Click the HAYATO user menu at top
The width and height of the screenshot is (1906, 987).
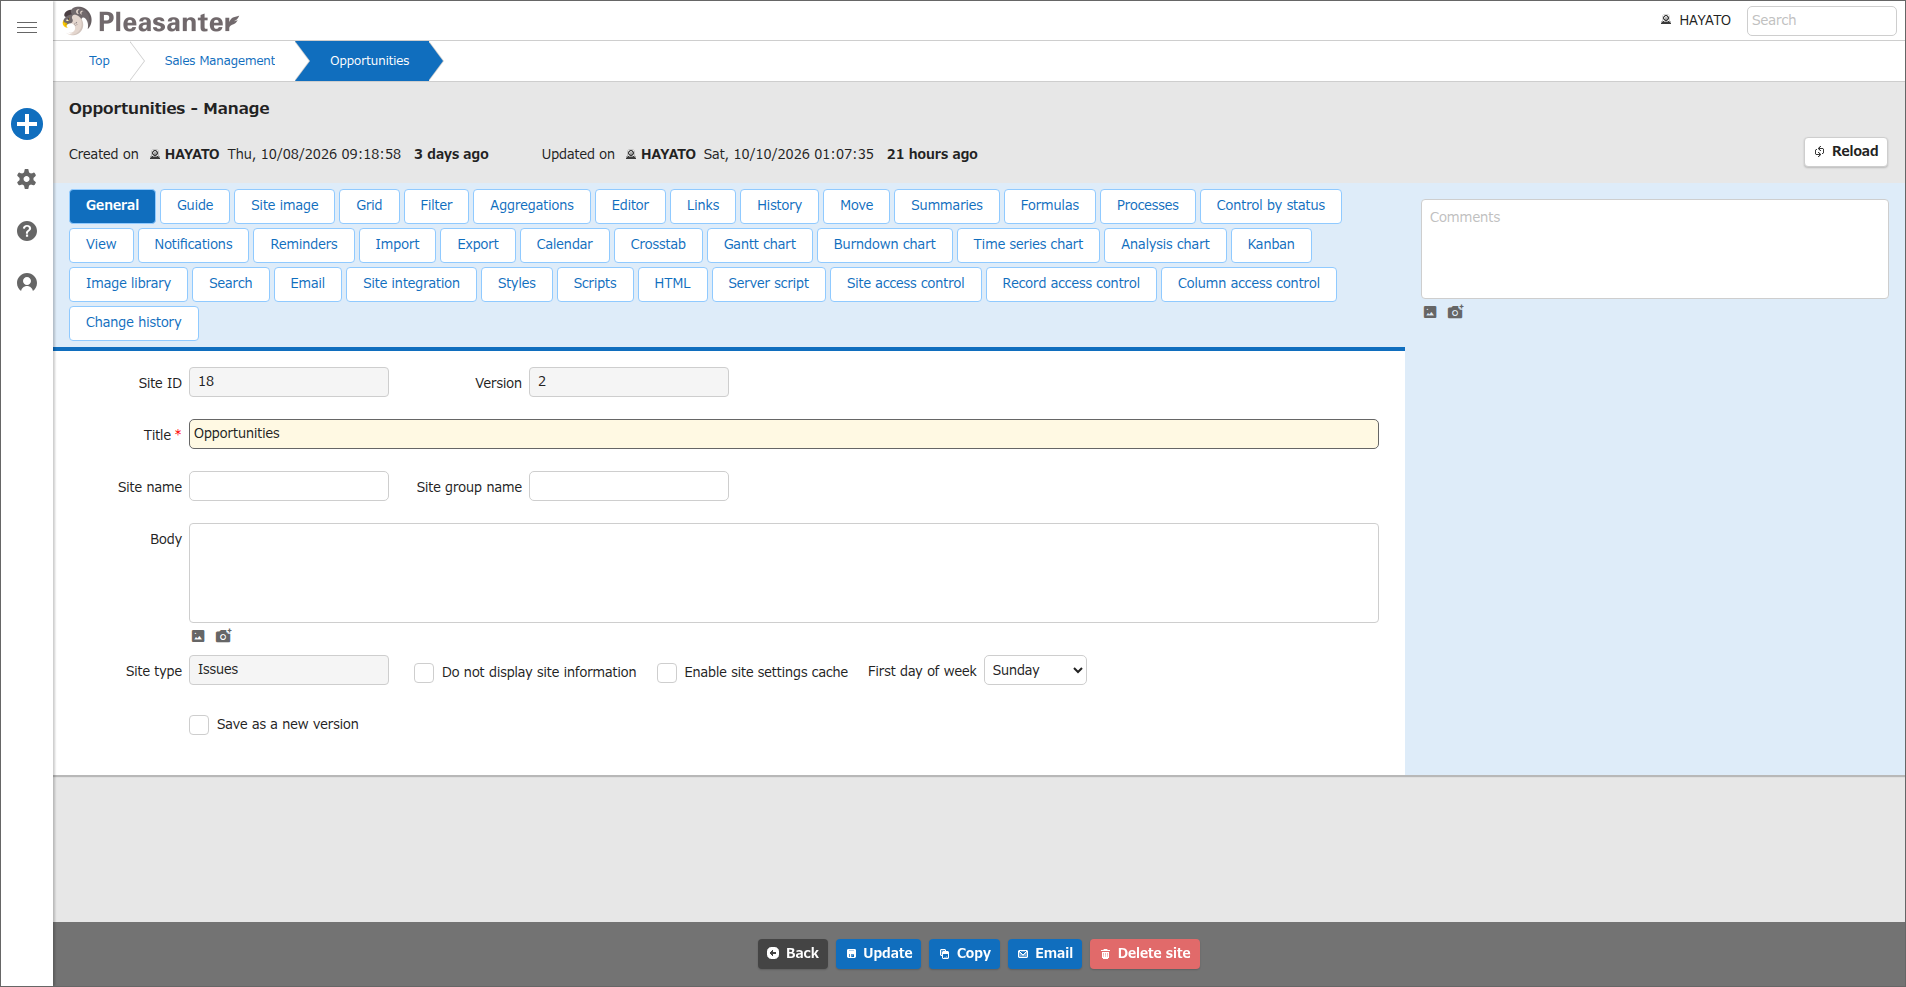1696,20
